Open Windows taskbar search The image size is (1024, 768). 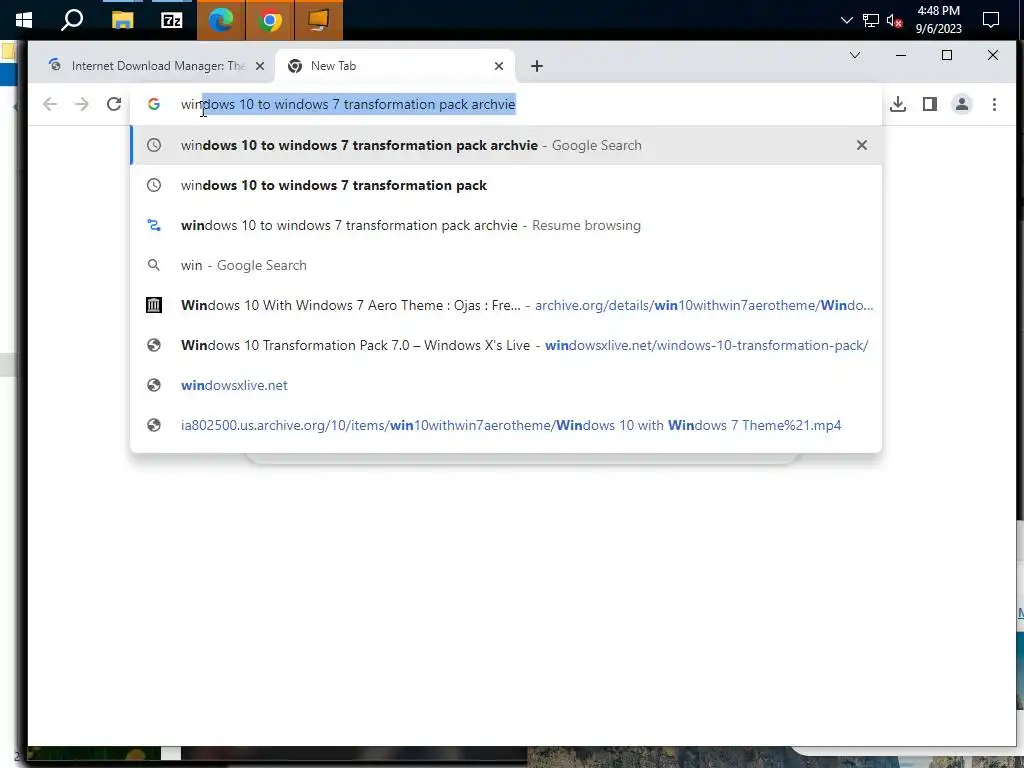(72, 20)
